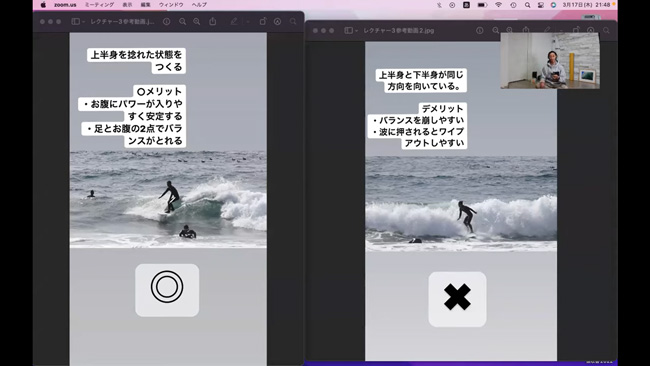The height and width of the screenshot is (366, 650).
Task: Check the battery status icon
Action: tap(482, 5)
